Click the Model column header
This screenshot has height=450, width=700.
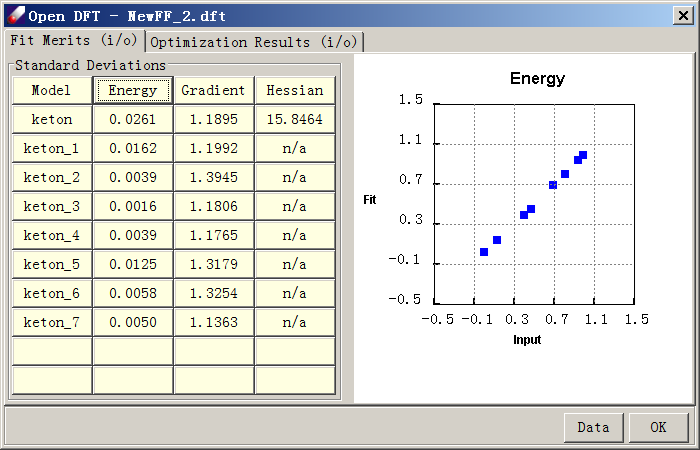click(52, 90)
